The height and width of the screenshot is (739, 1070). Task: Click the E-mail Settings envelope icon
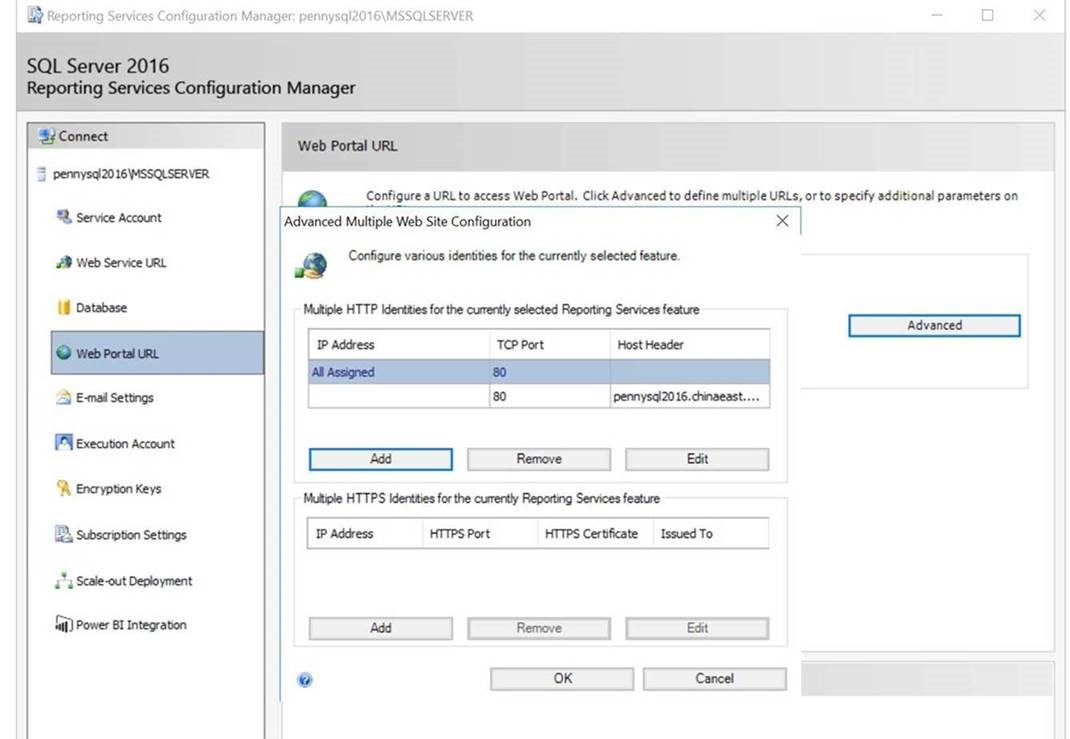(x=64, y=398)
